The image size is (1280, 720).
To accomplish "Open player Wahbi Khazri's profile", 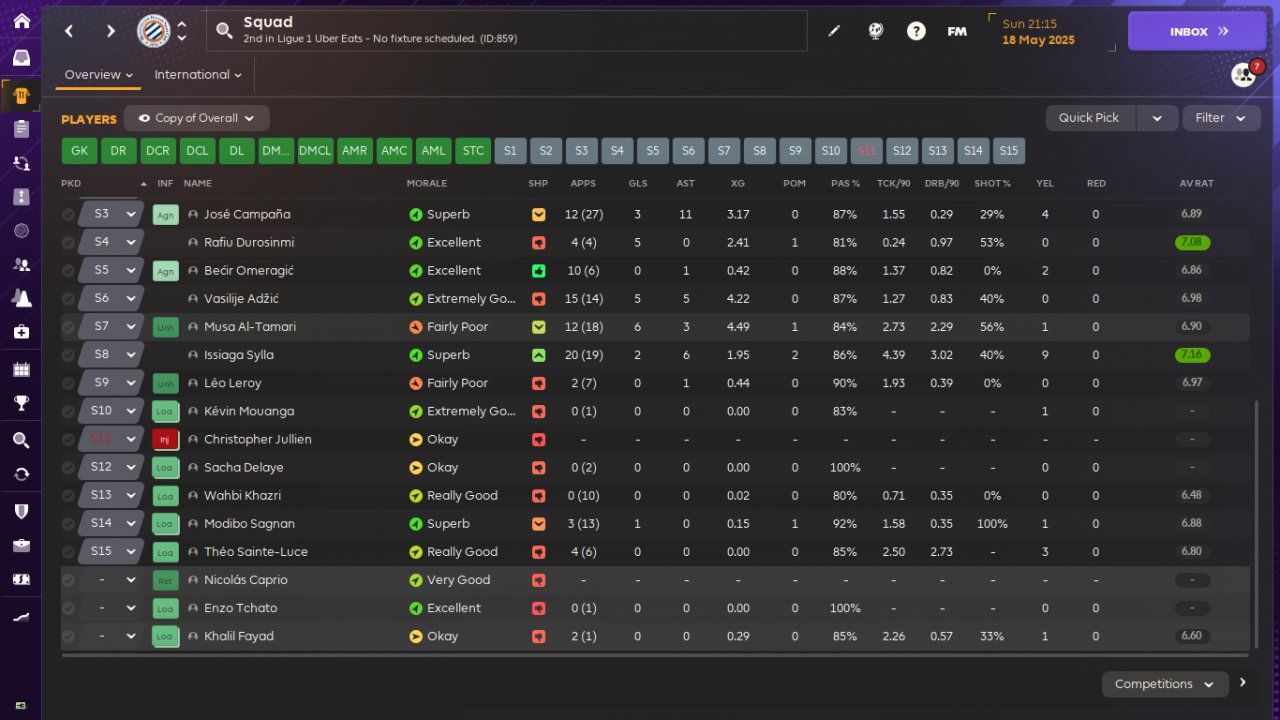I will coord(242,496).
